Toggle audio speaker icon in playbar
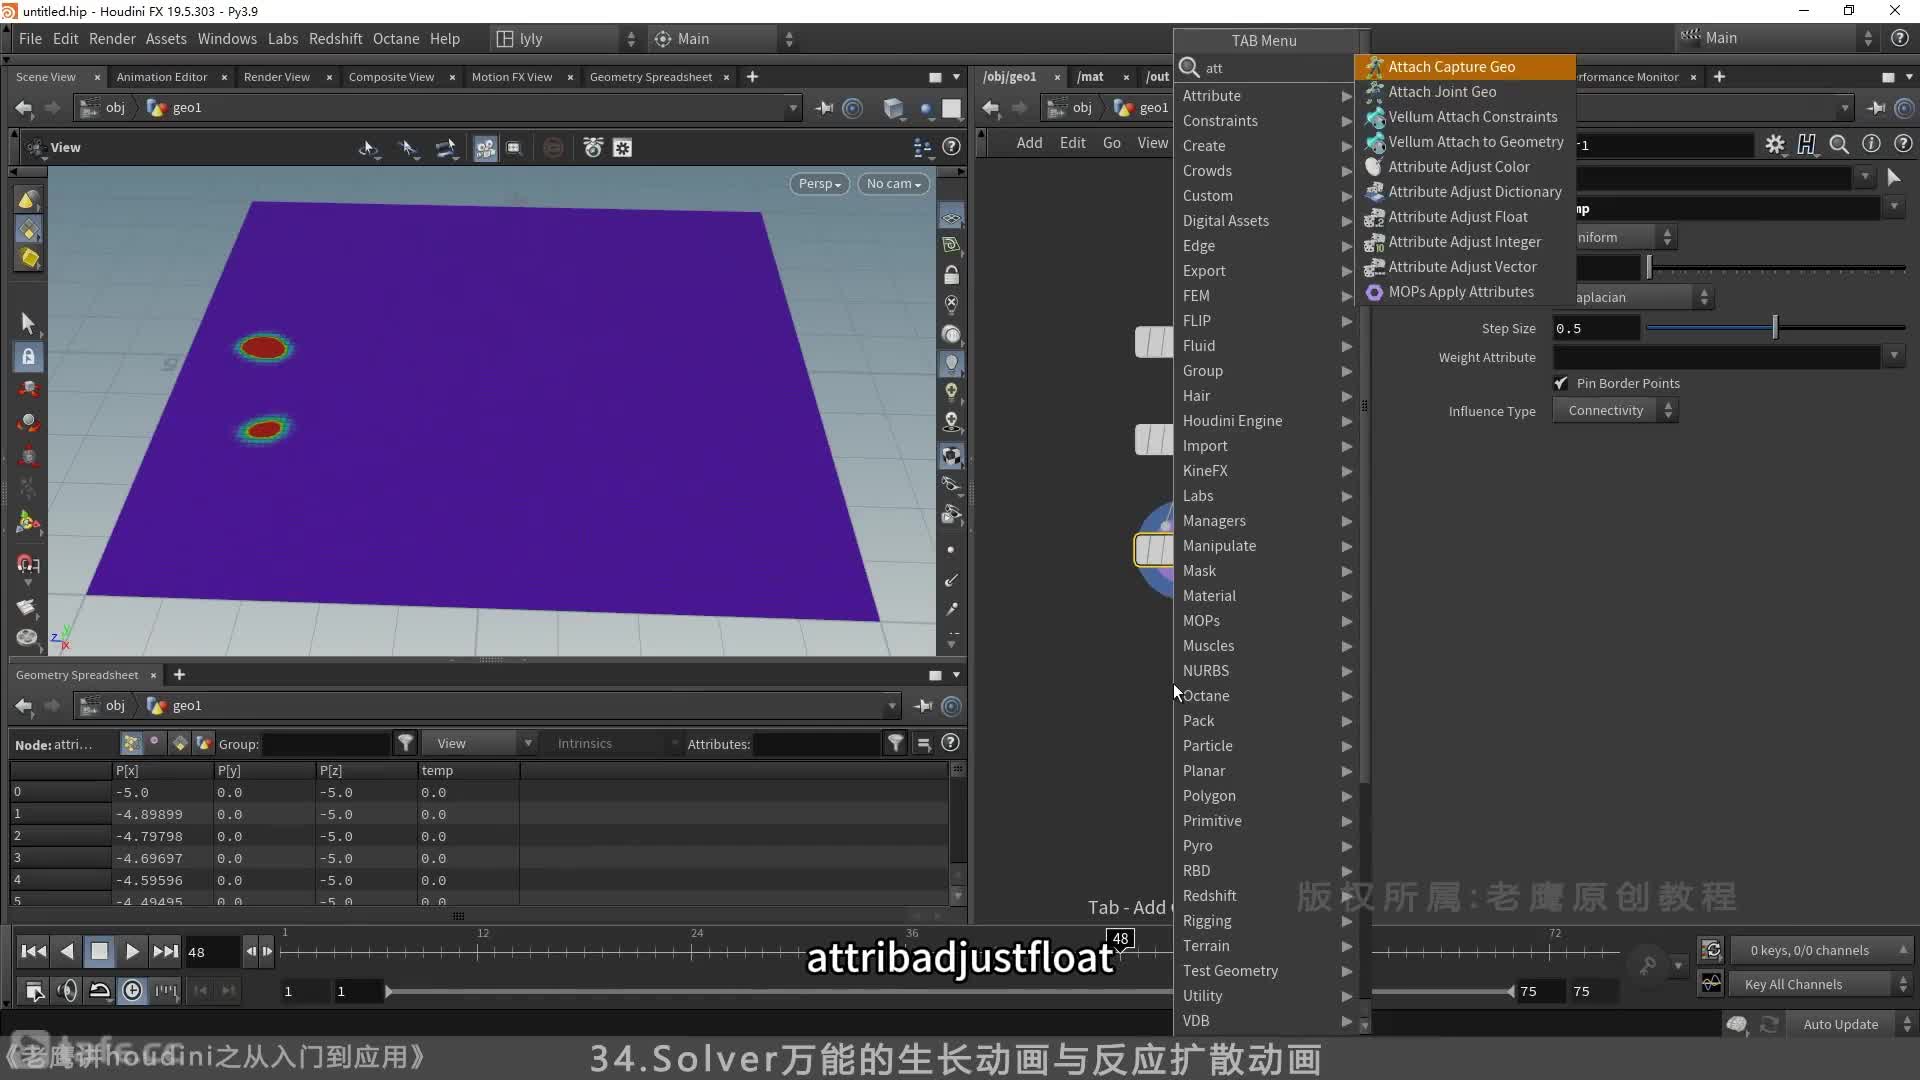 67,991
